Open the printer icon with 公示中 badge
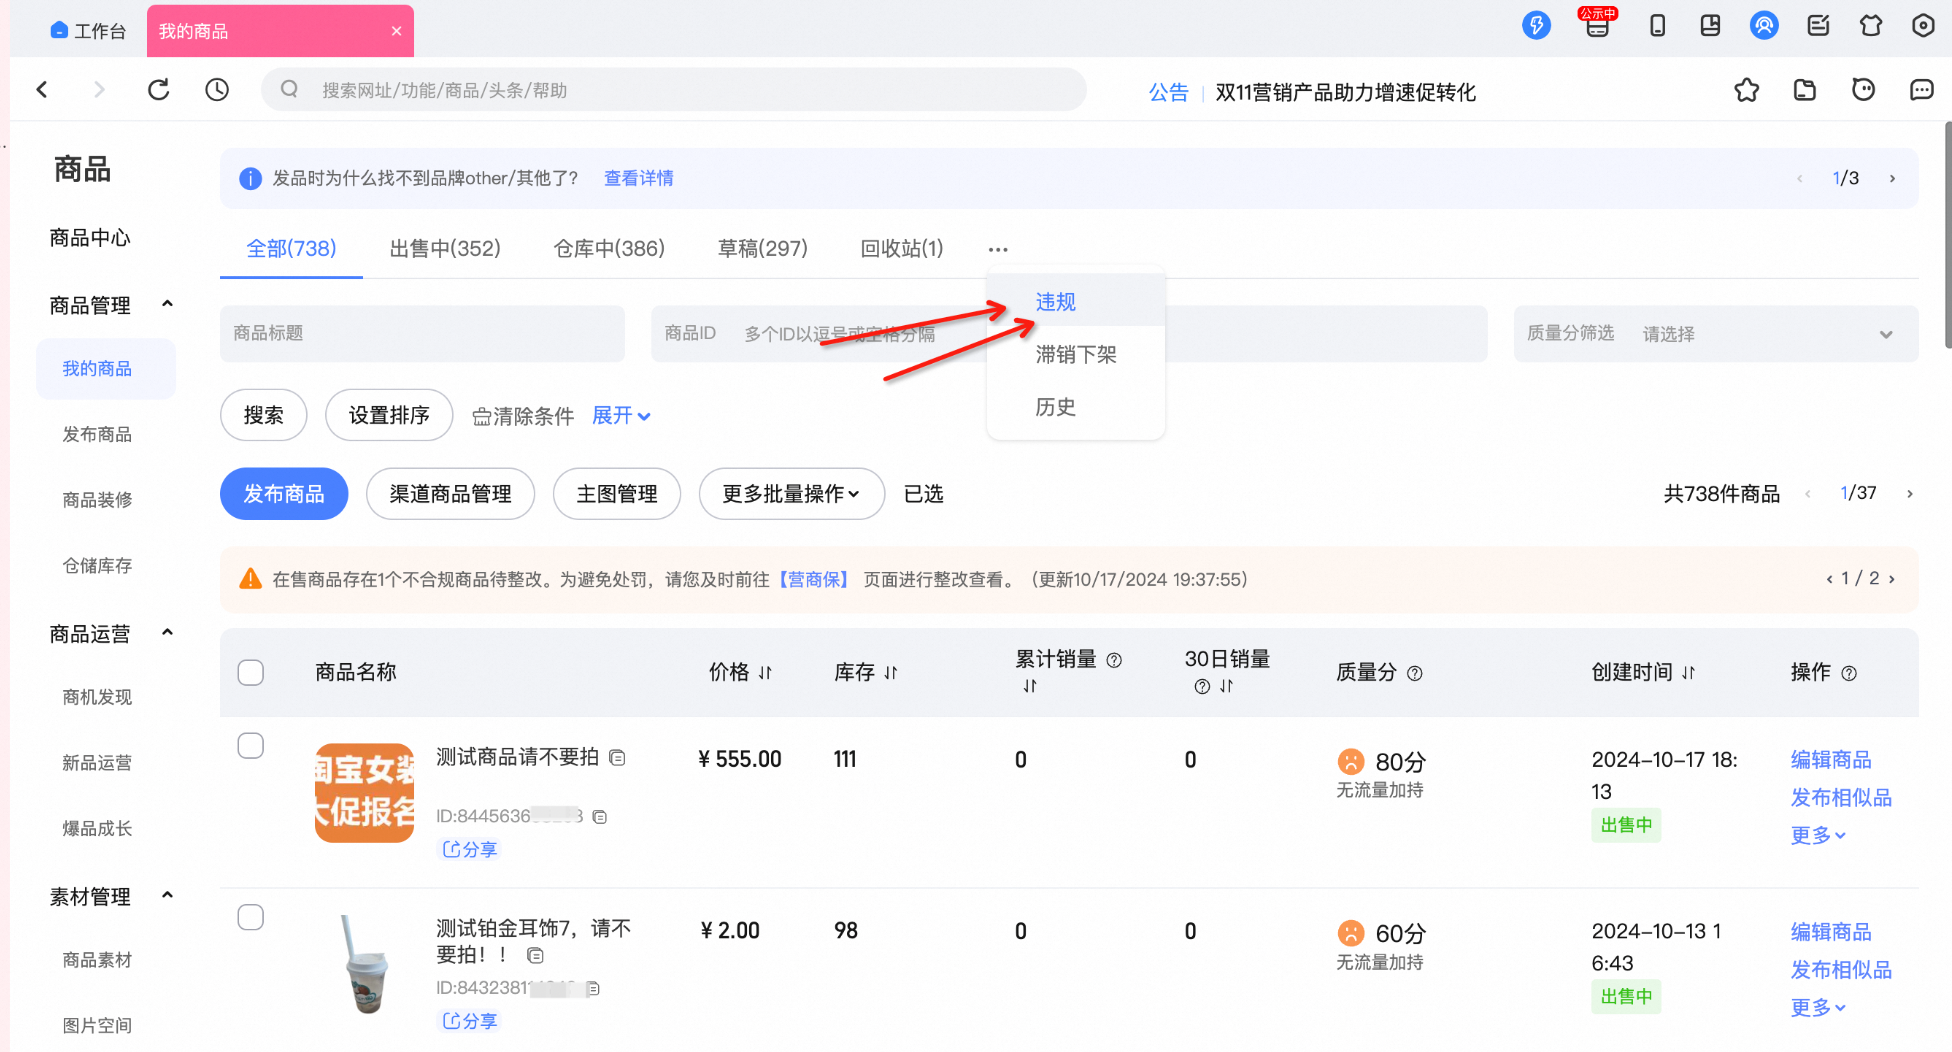The width and height of the screenshot is (1952, 1052). (x=1597, y=24)
